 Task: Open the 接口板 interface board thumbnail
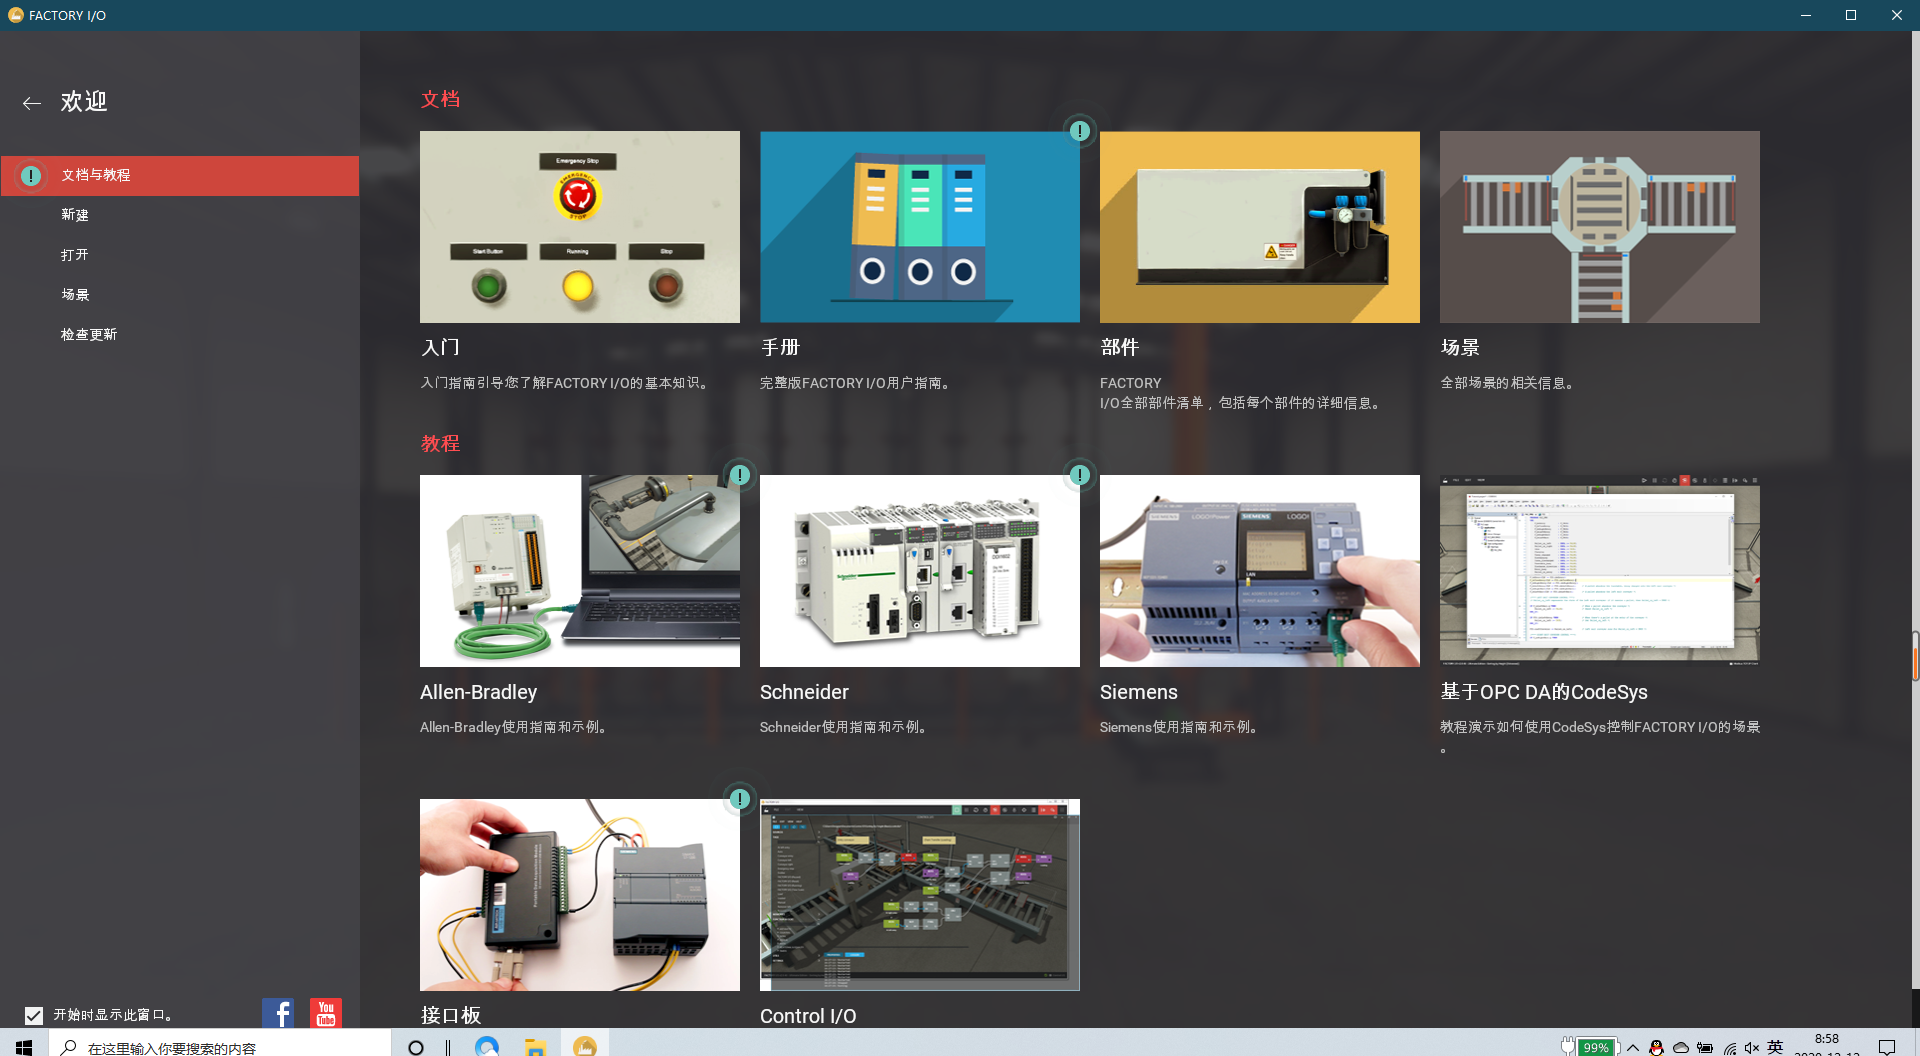(x=580, y=895)
